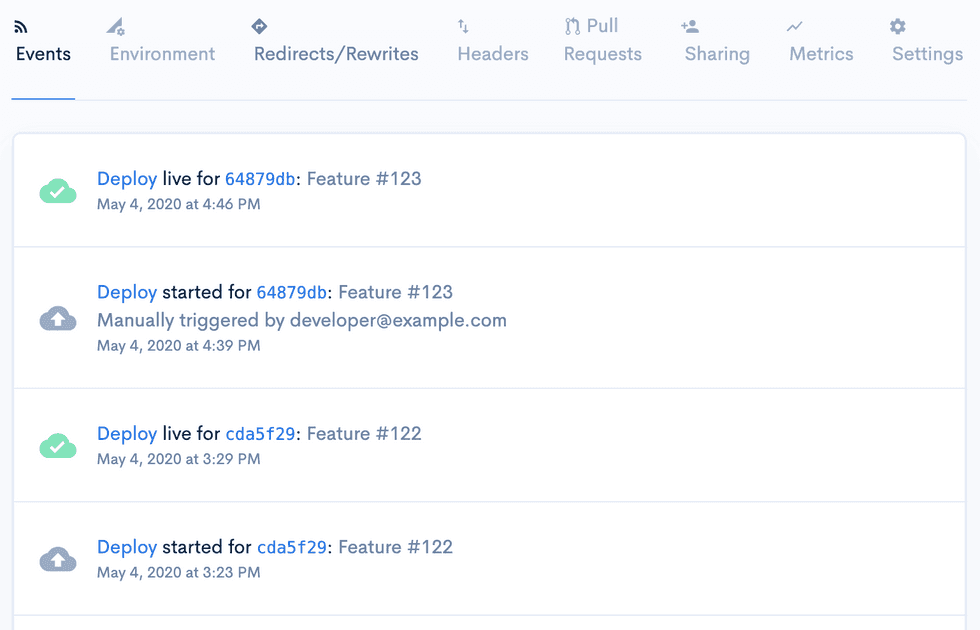980x630 pixels.
Task: Click green cloud icon for Feature #123 live deploy
Action: (x=58, y=191)
